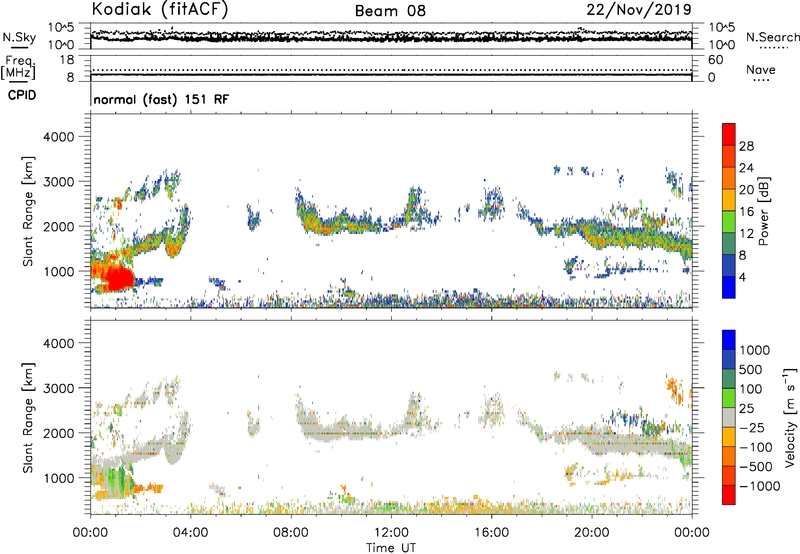
Task: Click the 3000 tick of the power panel
Action: tap(59, 182)
